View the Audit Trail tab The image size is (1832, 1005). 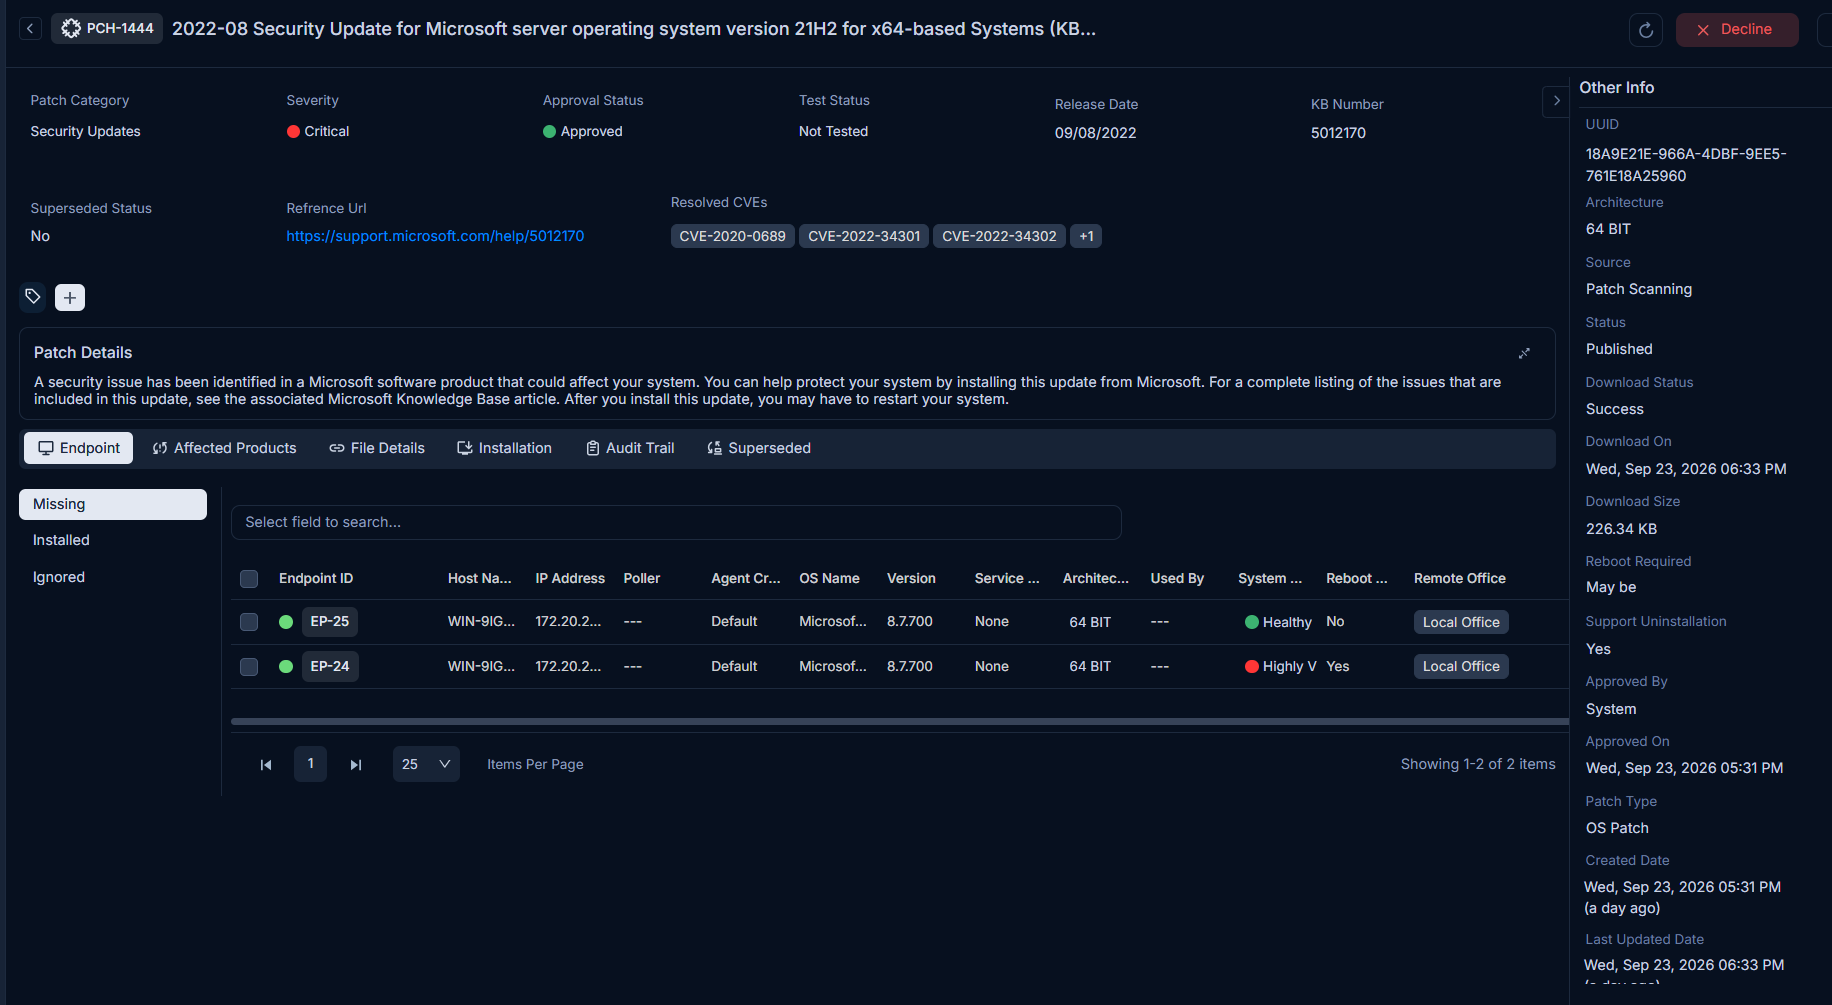(x=630, y=448)
